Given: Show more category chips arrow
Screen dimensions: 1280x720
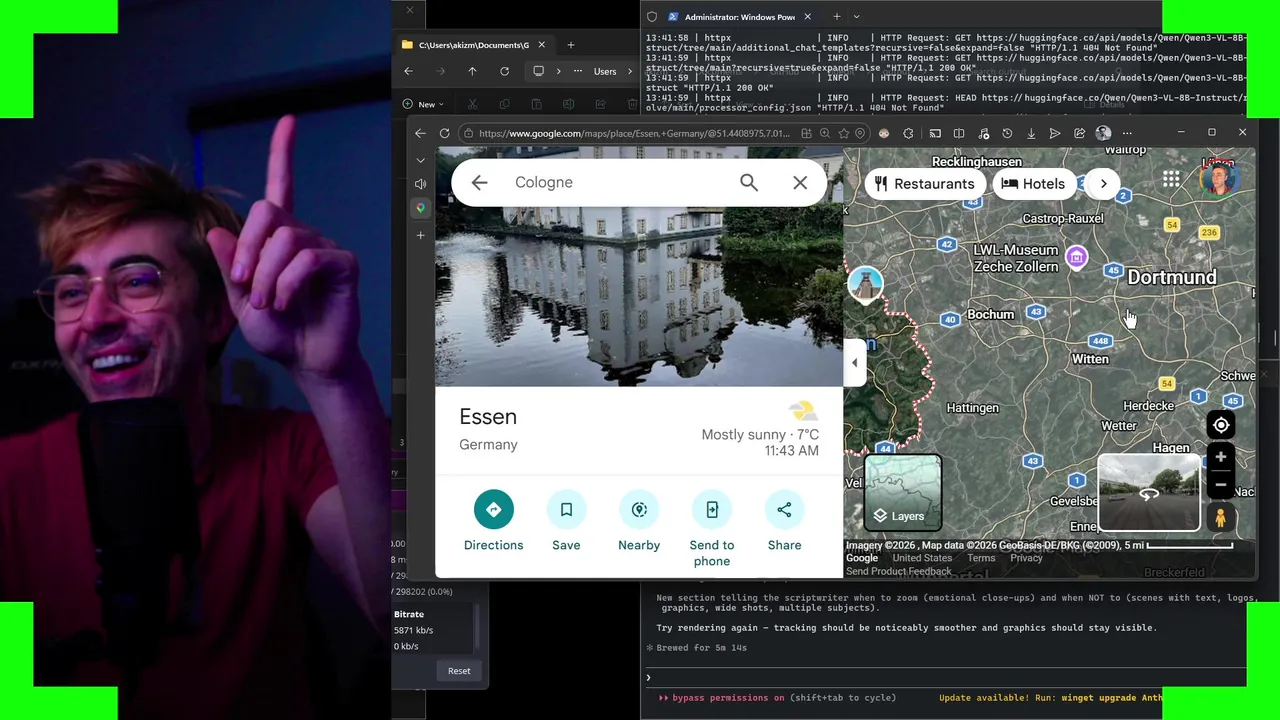Looking at the screenshot, I should pos(1103,183).
